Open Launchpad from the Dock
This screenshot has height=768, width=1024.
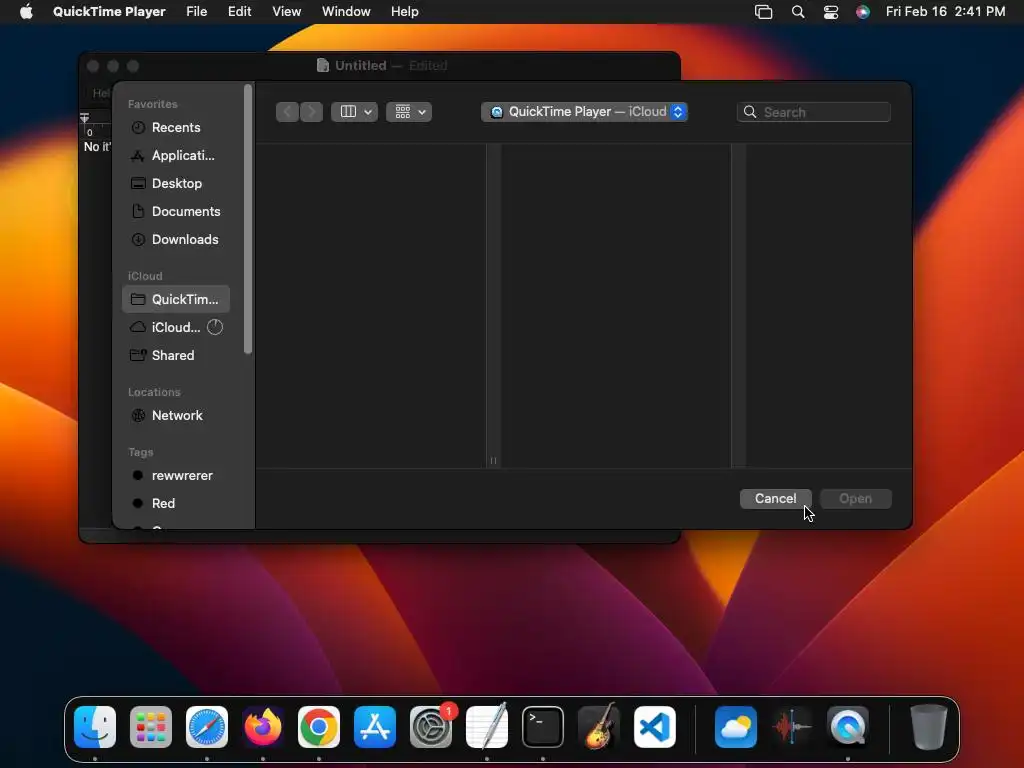[151, 727]
